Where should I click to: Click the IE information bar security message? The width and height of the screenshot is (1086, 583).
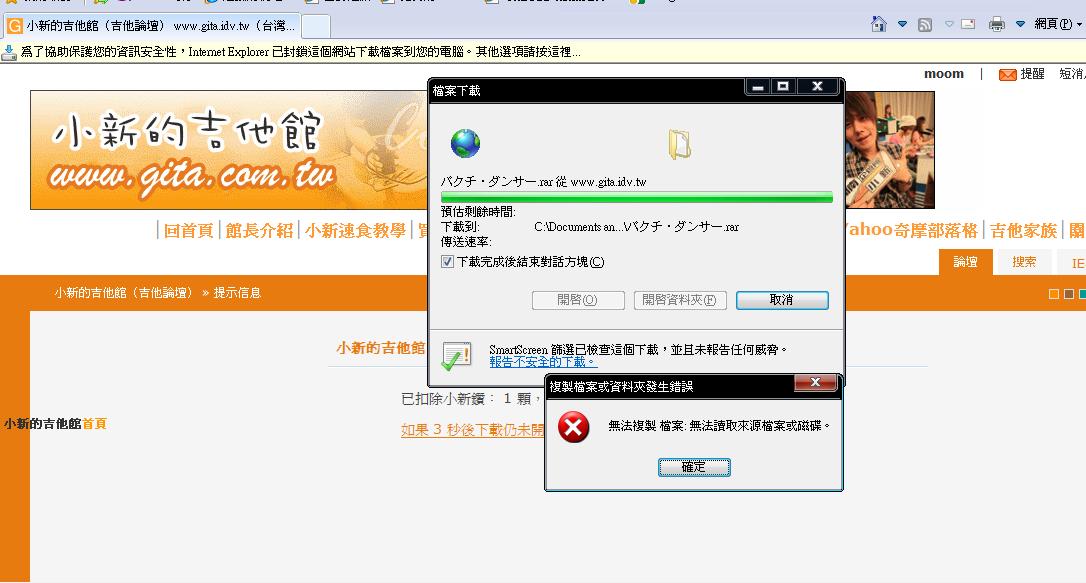click(301, 52)
